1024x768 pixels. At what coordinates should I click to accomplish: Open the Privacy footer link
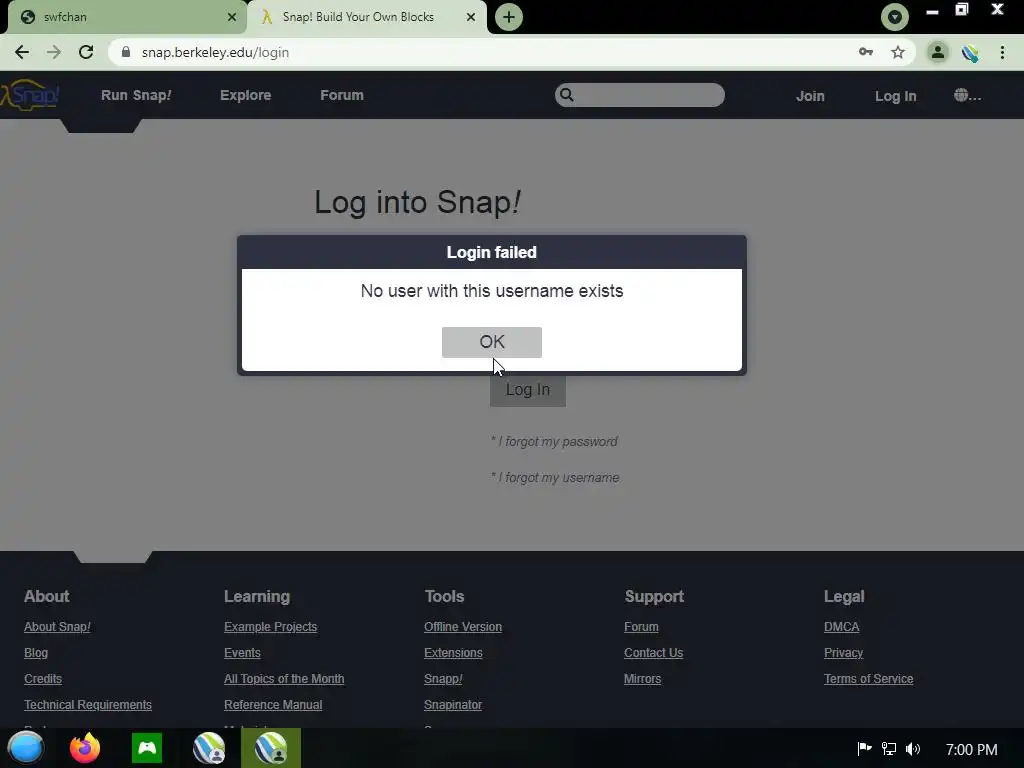[x=844, y=653]
